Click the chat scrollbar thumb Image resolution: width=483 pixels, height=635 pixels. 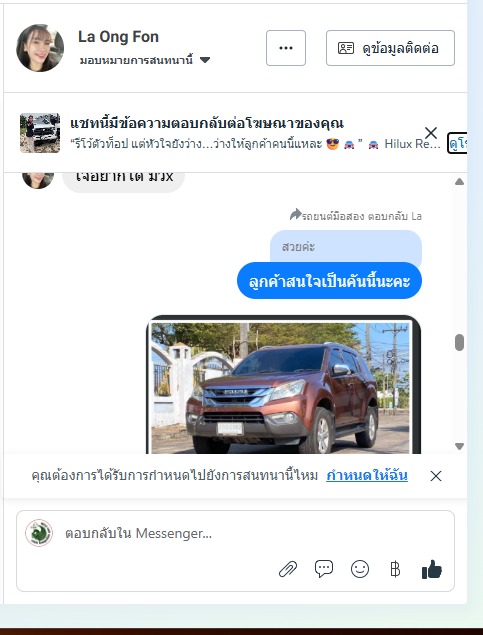pos(459,343)
